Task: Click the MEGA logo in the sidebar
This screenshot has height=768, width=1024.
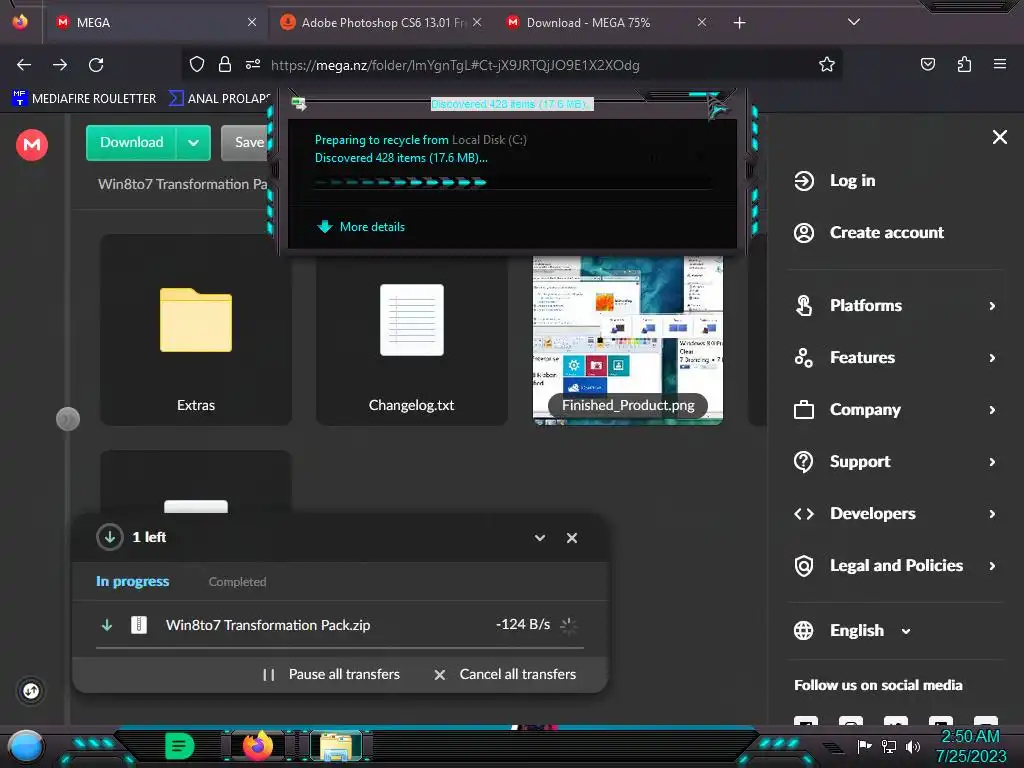Action: (31, 144)
